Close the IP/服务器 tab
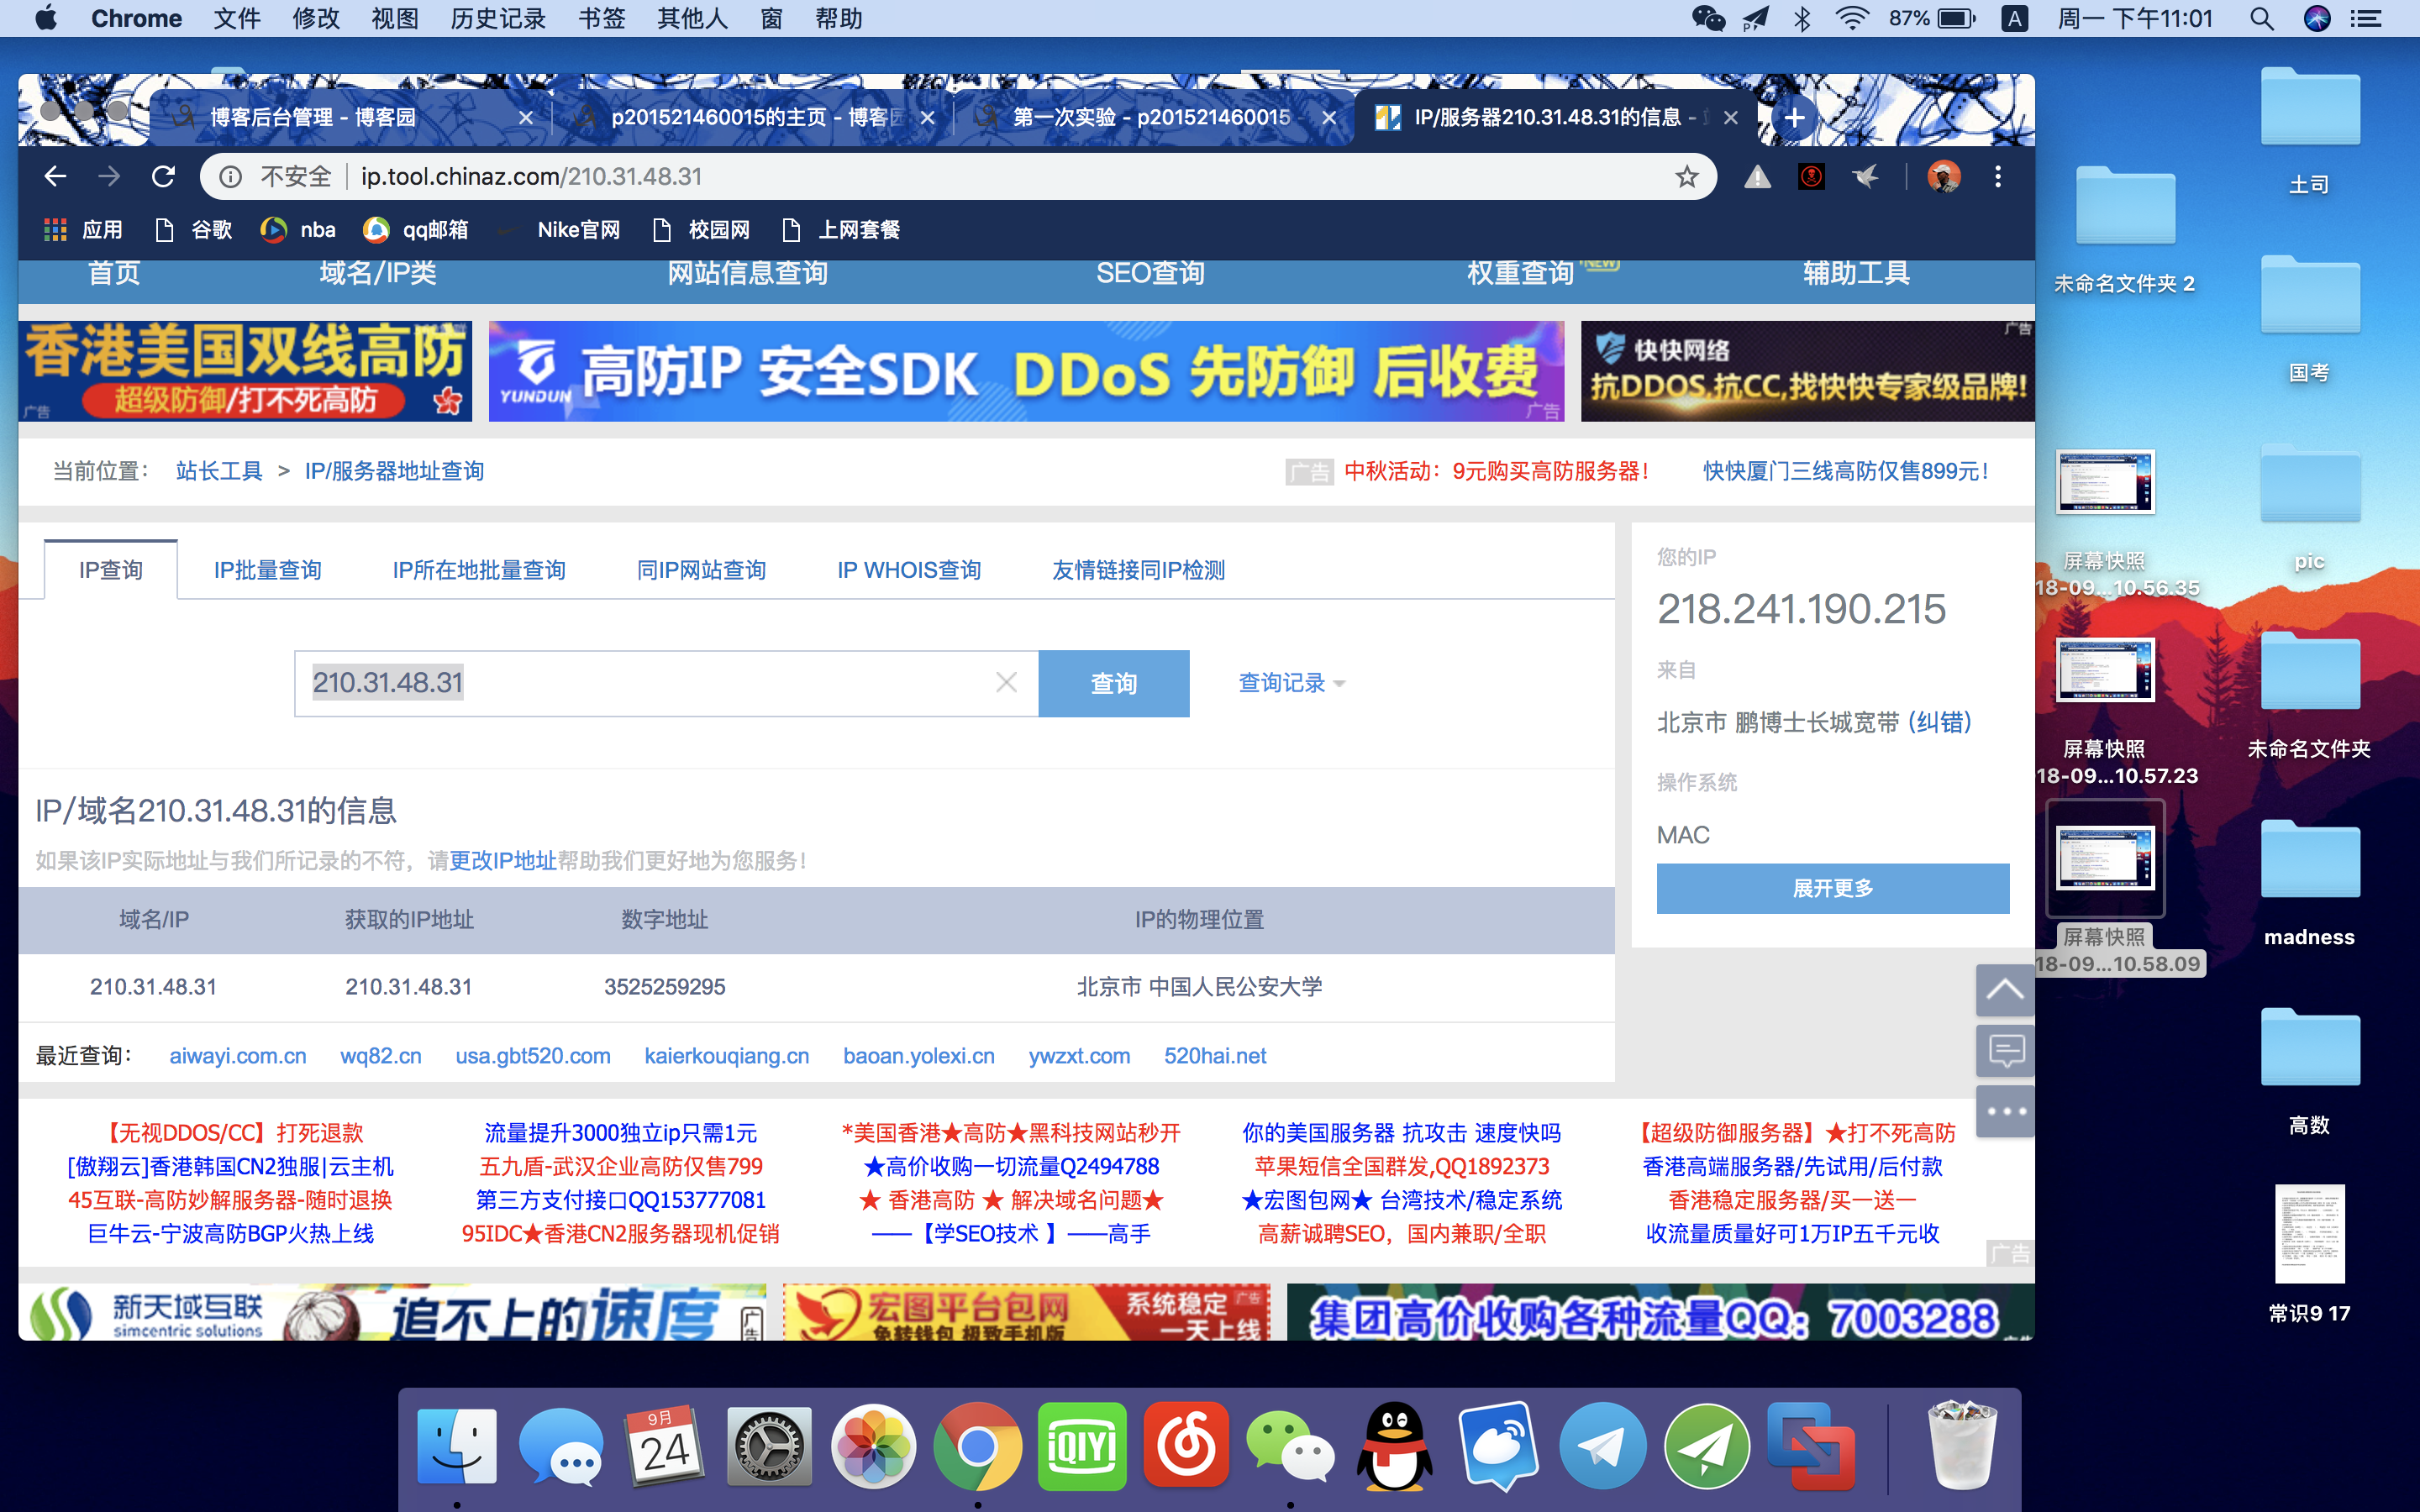The width and height of the screenshot is (2420, 1512). (1731, 118)
